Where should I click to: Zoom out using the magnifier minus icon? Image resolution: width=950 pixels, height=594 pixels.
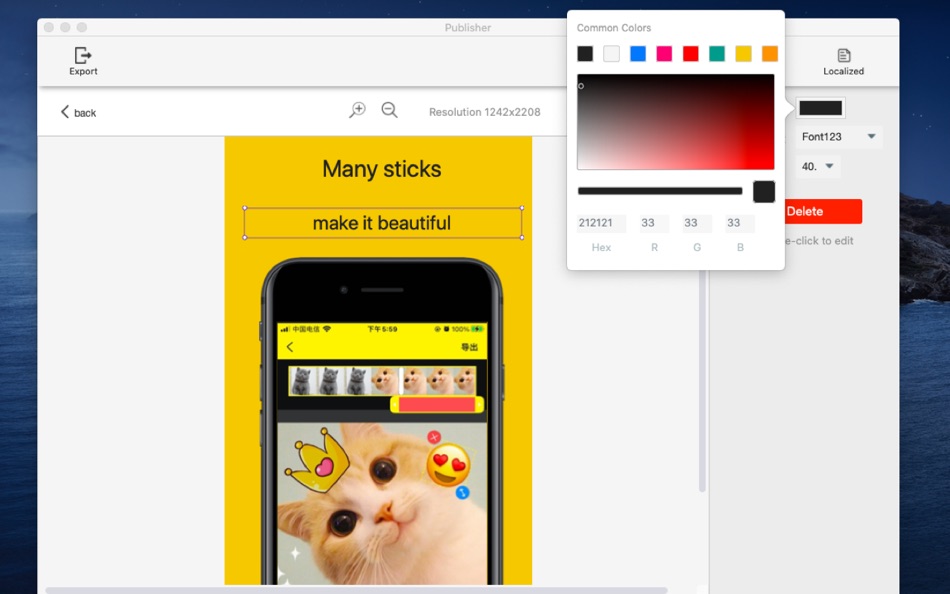coord(389,110)
